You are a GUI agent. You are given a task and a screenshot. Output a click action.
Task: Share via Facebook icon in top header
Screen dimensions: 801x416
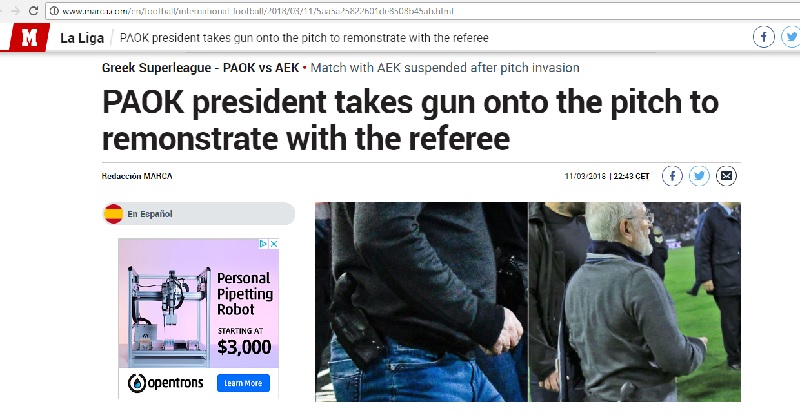pyautogui.click(x=764, y=37)
